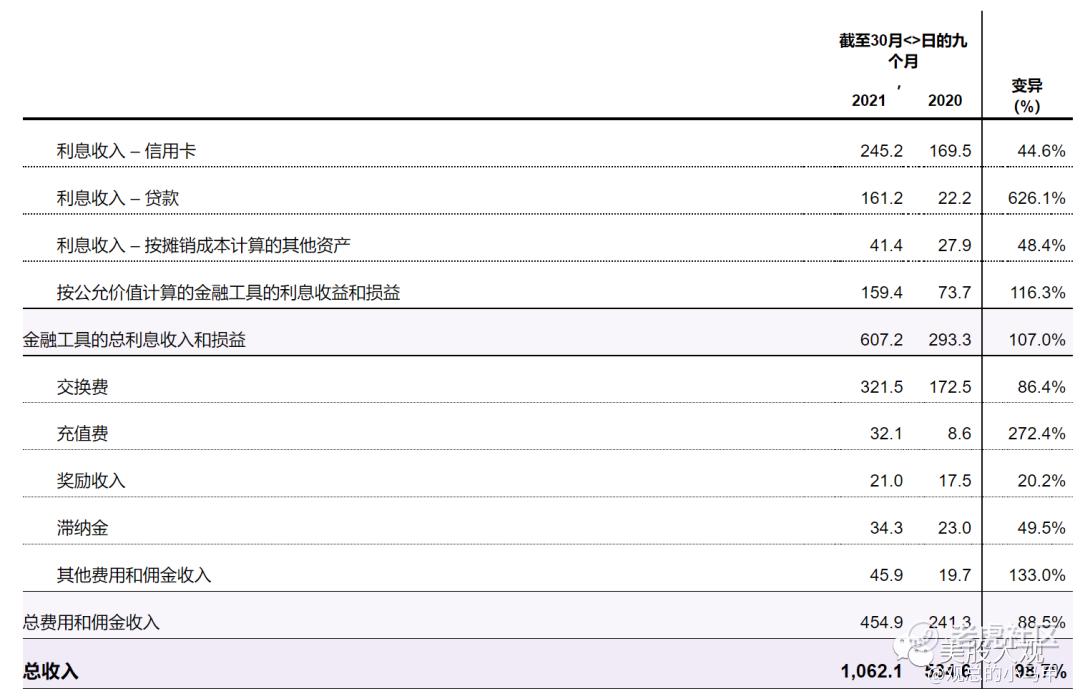Select the 607.2 total interest income value

tap(881, 340)
